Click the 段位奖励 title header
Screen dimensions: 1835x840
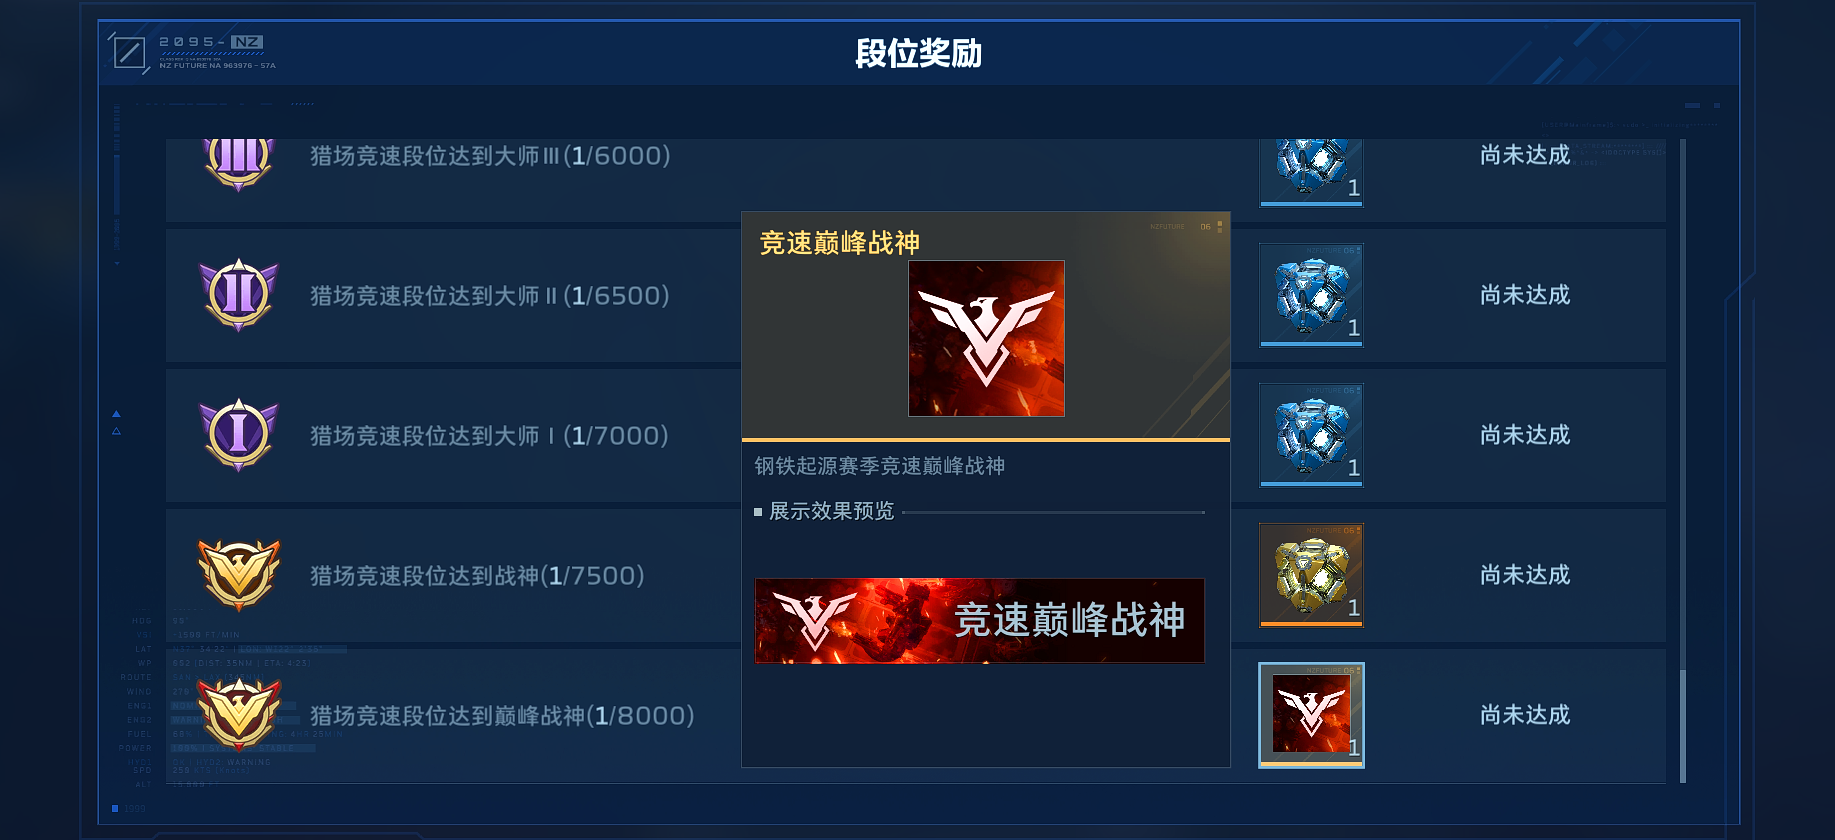(x=918, y=53)
